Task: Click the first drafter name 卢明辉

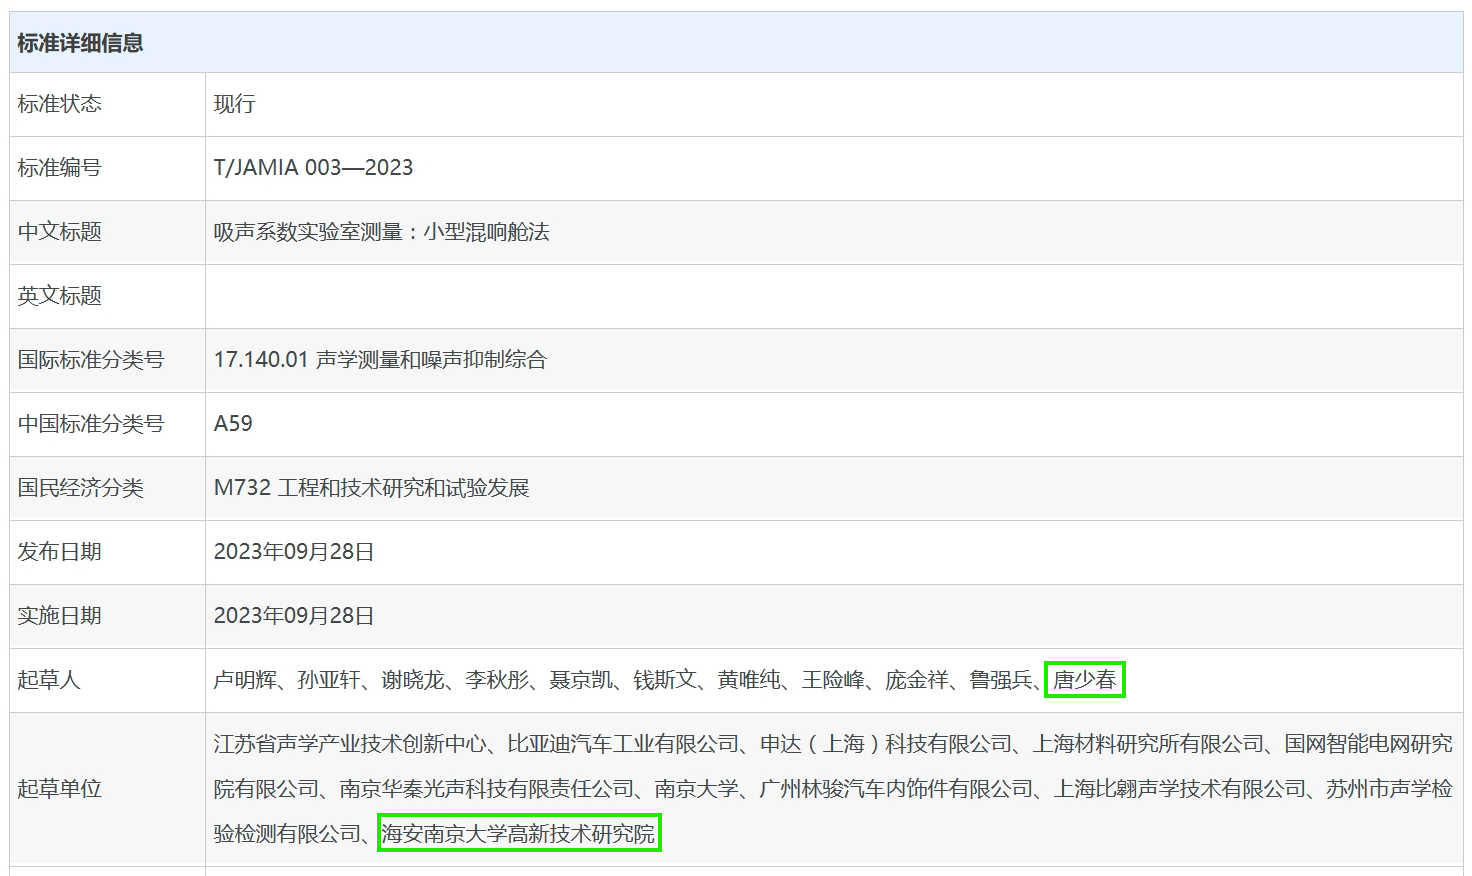Action: click(245, 680)
